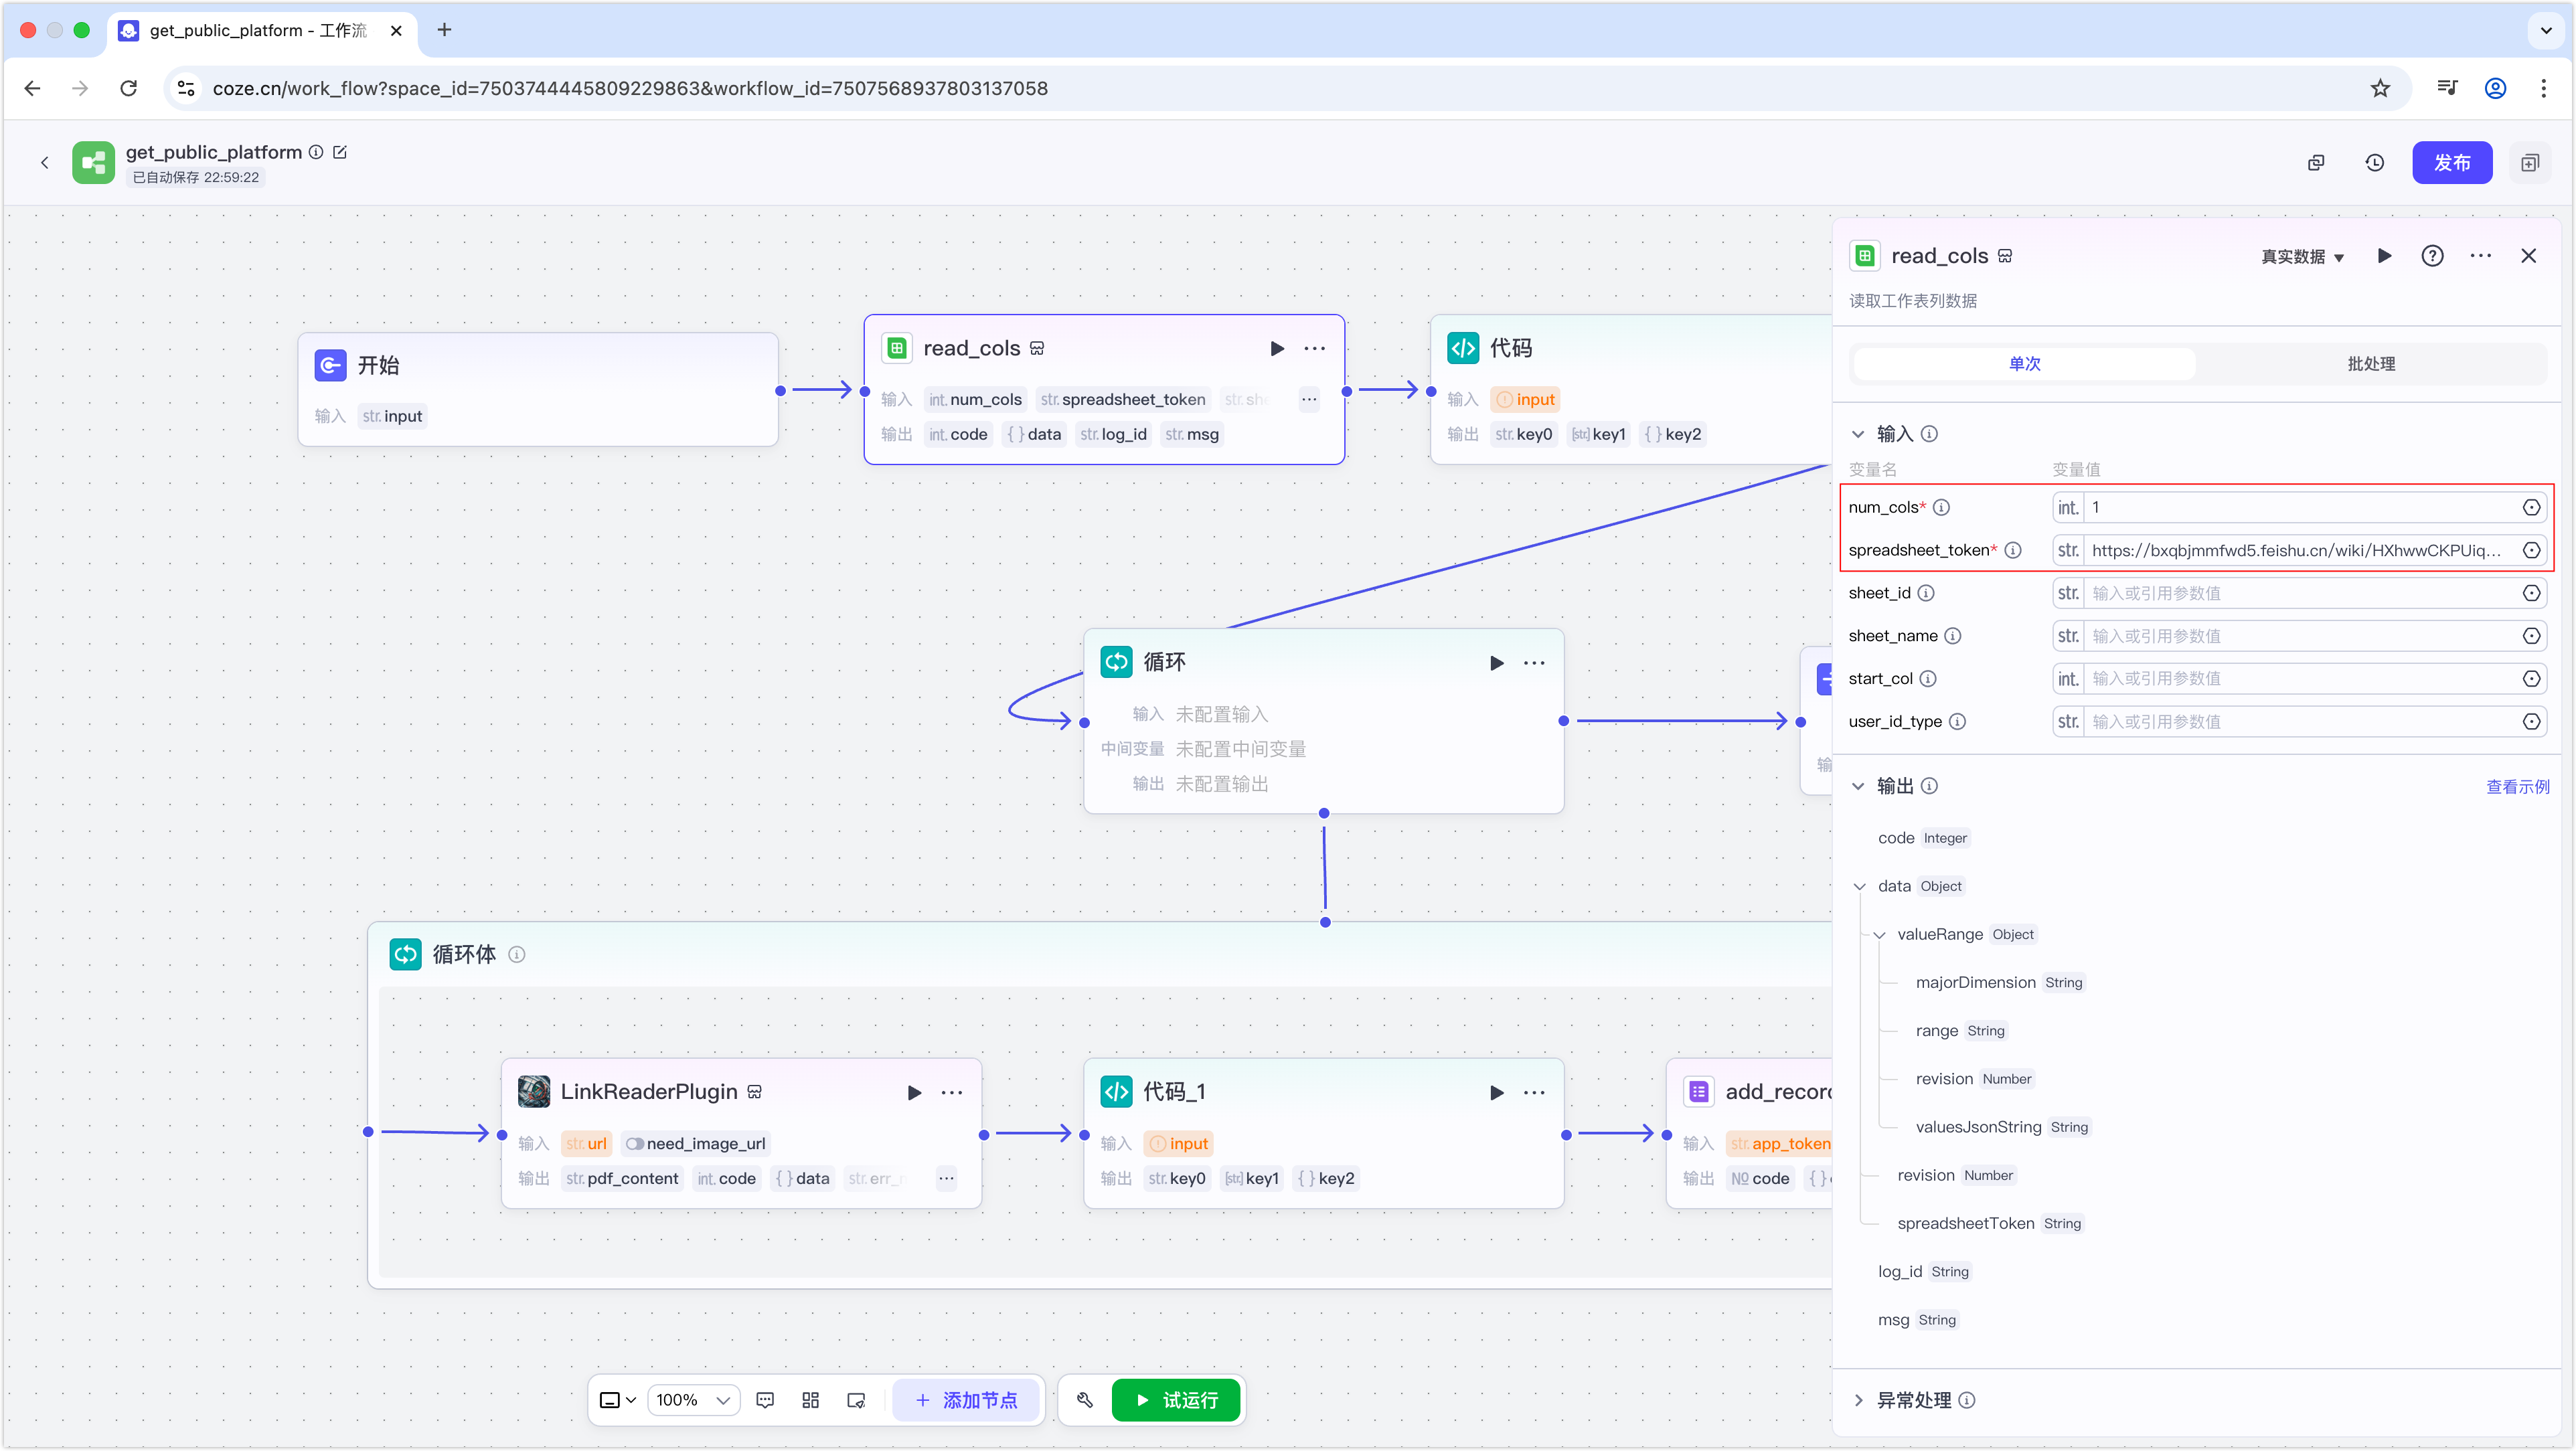The width and height of the screenshot is (2576, 1451).
Task: Click the auto-layout grid icon in bottom toolbar
Action: tap(810, 1400)
